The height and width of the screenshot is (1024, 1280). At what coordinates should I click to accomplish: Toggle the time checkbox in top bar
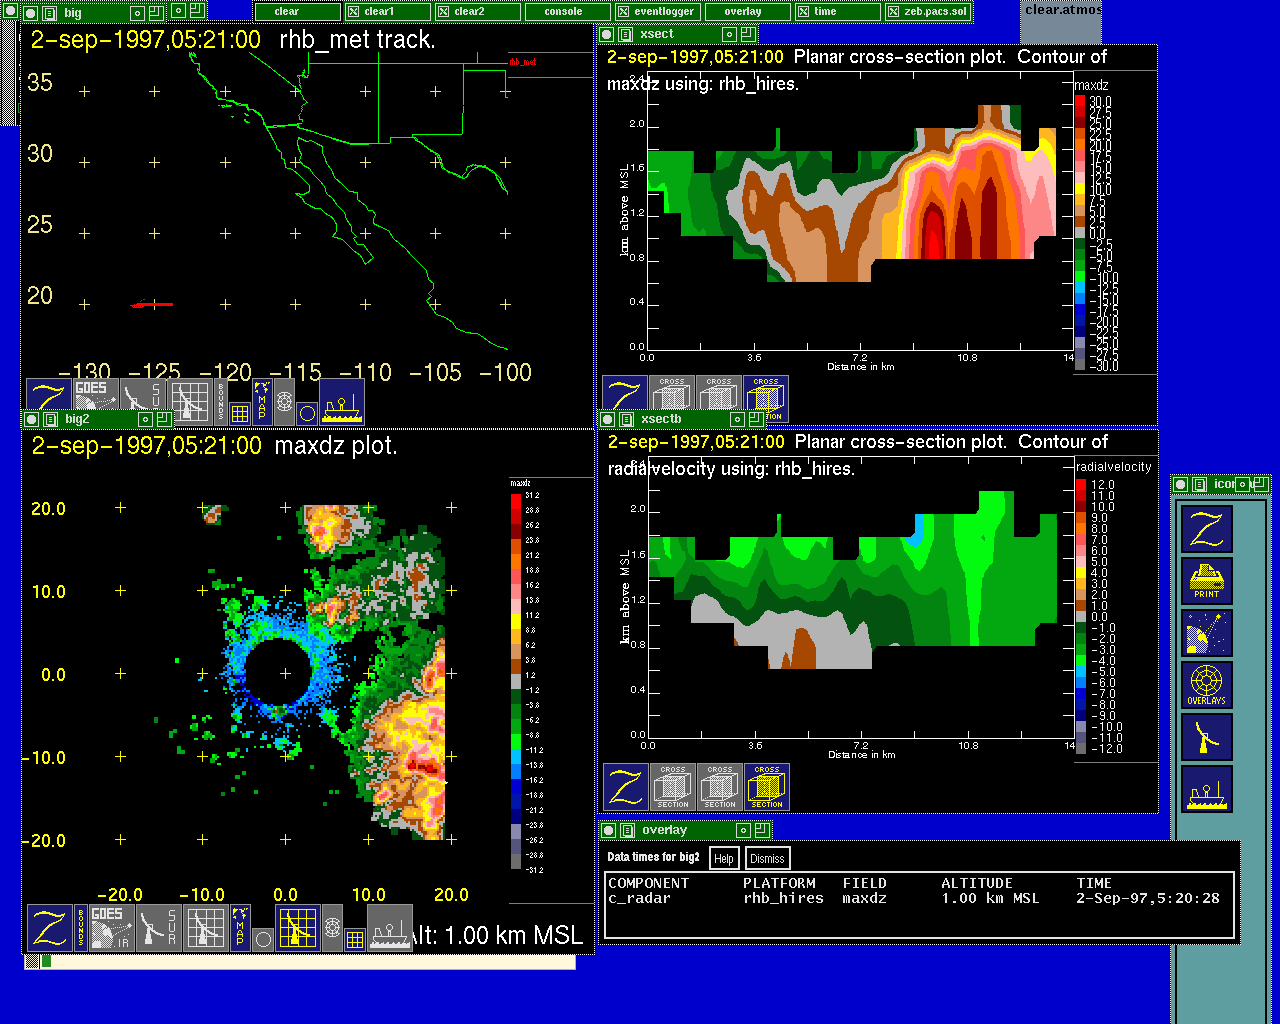coord(803,12)
